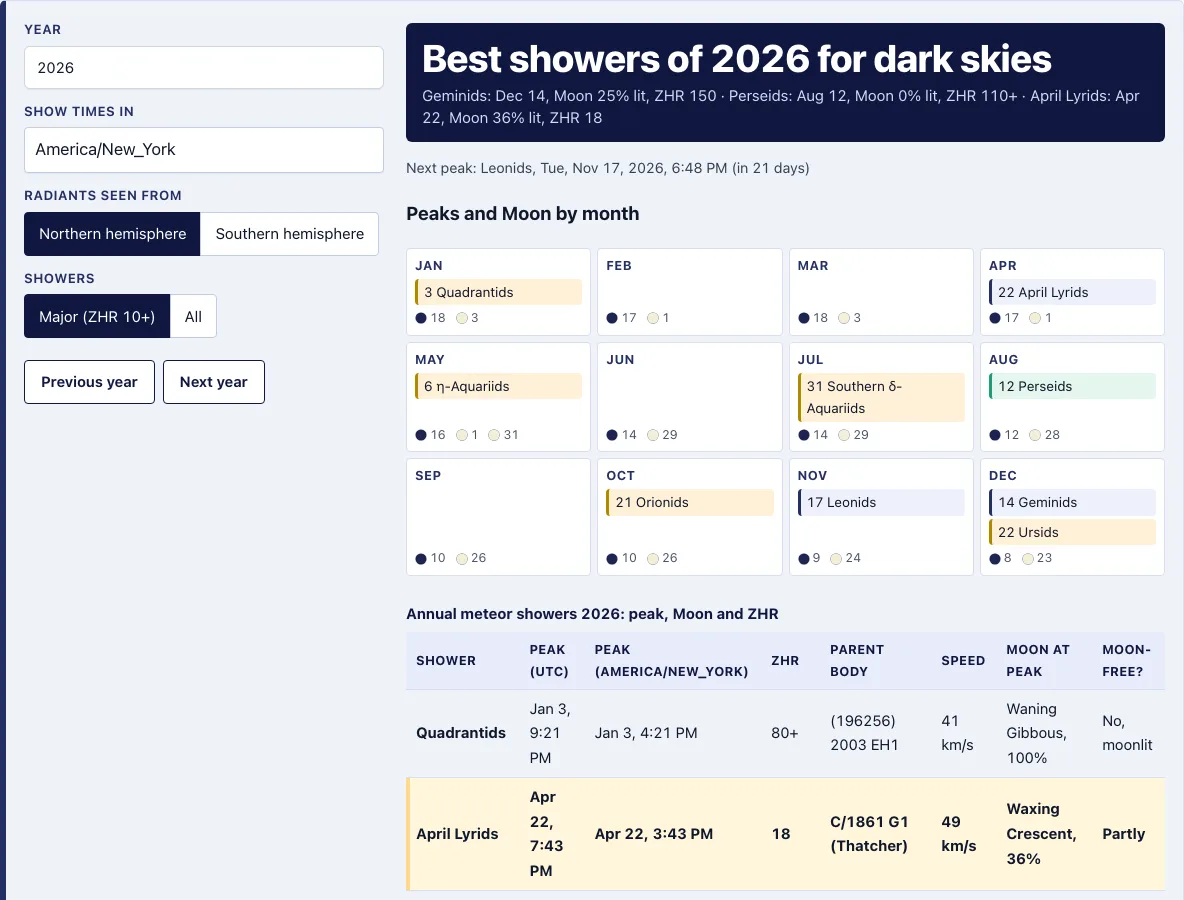
Task: Select the 6 η-Aquariids entry in May
Action: click(x=498, y=386)
